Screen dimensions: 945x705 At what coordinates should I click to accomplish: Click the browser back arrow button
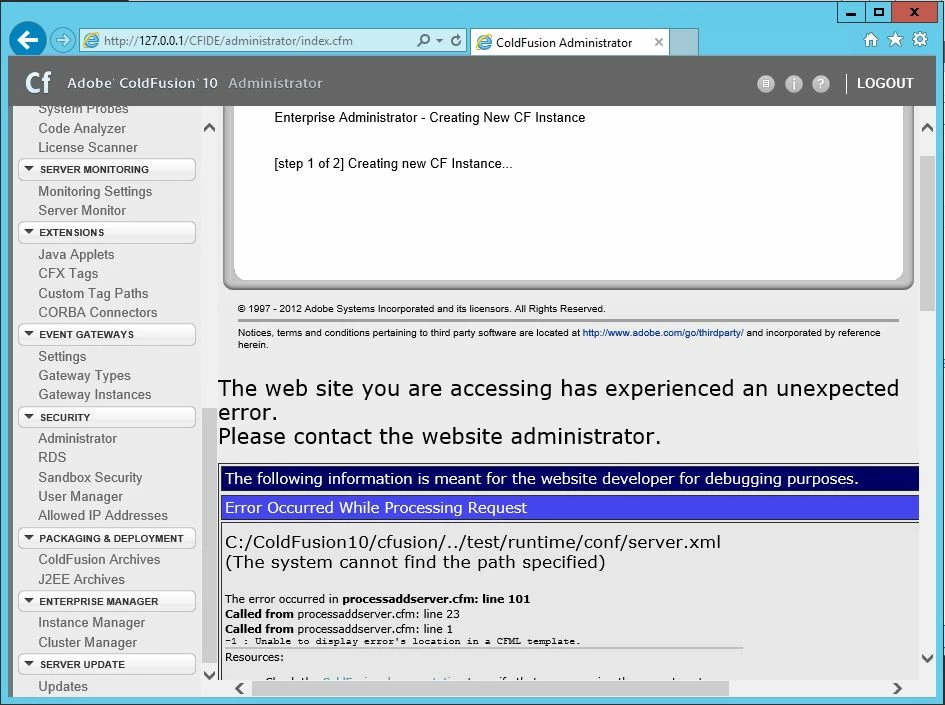tap(28, 40)
